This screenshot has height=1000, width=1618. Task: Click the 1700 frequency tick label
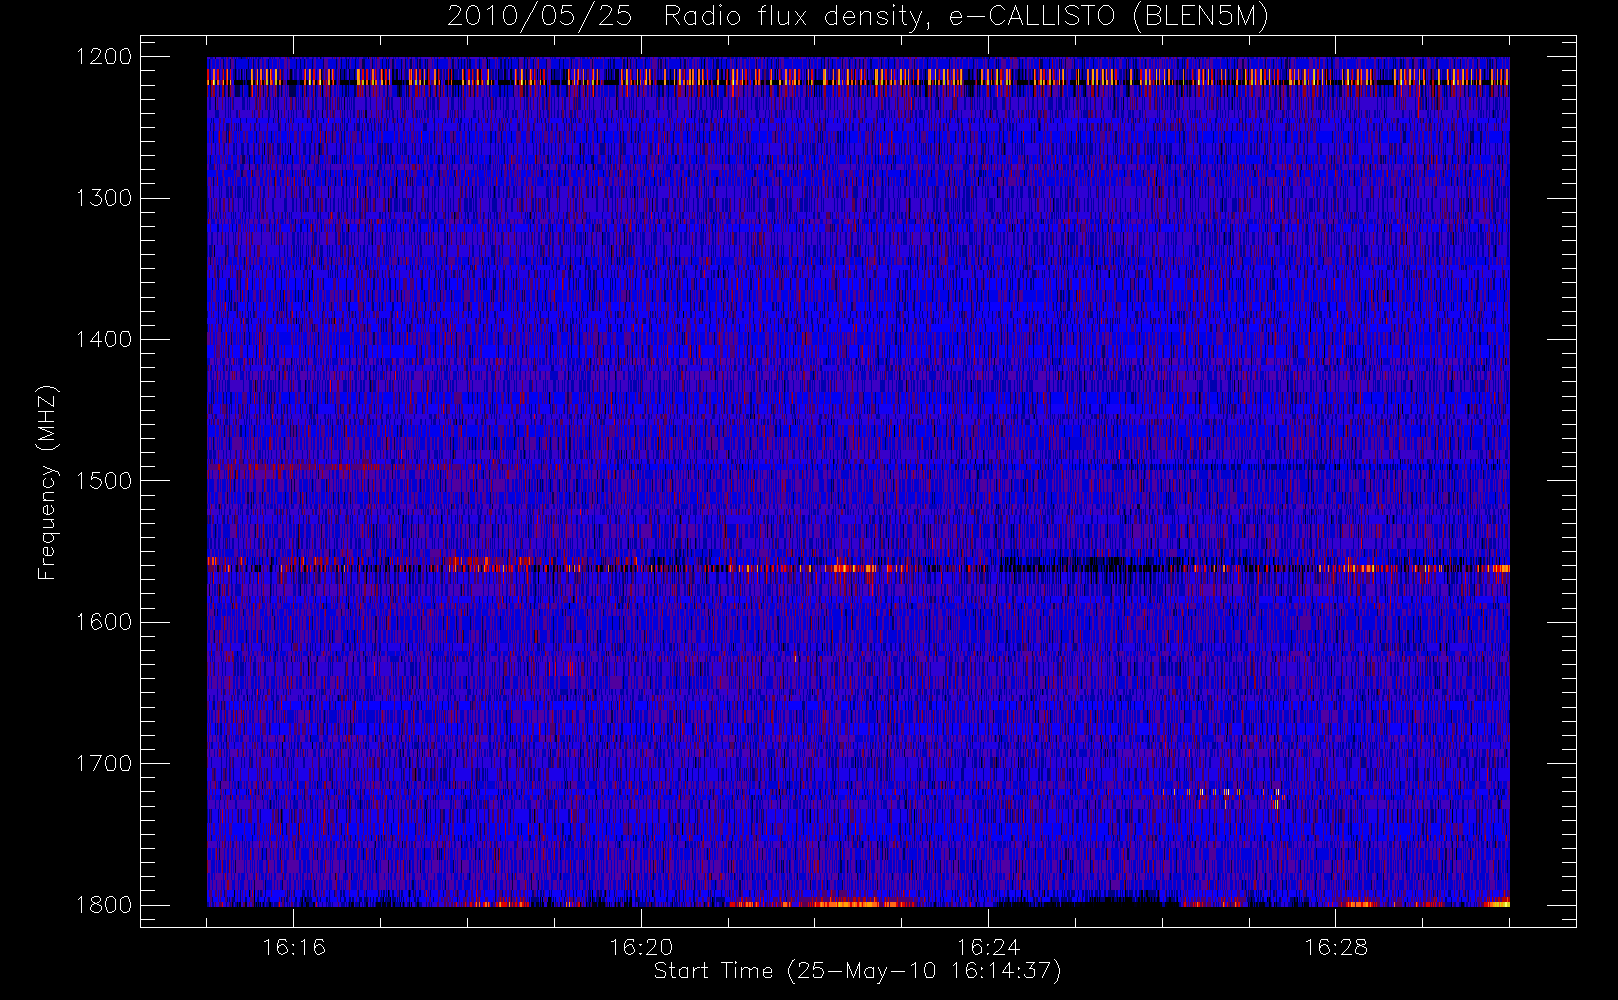coord(104,763)
